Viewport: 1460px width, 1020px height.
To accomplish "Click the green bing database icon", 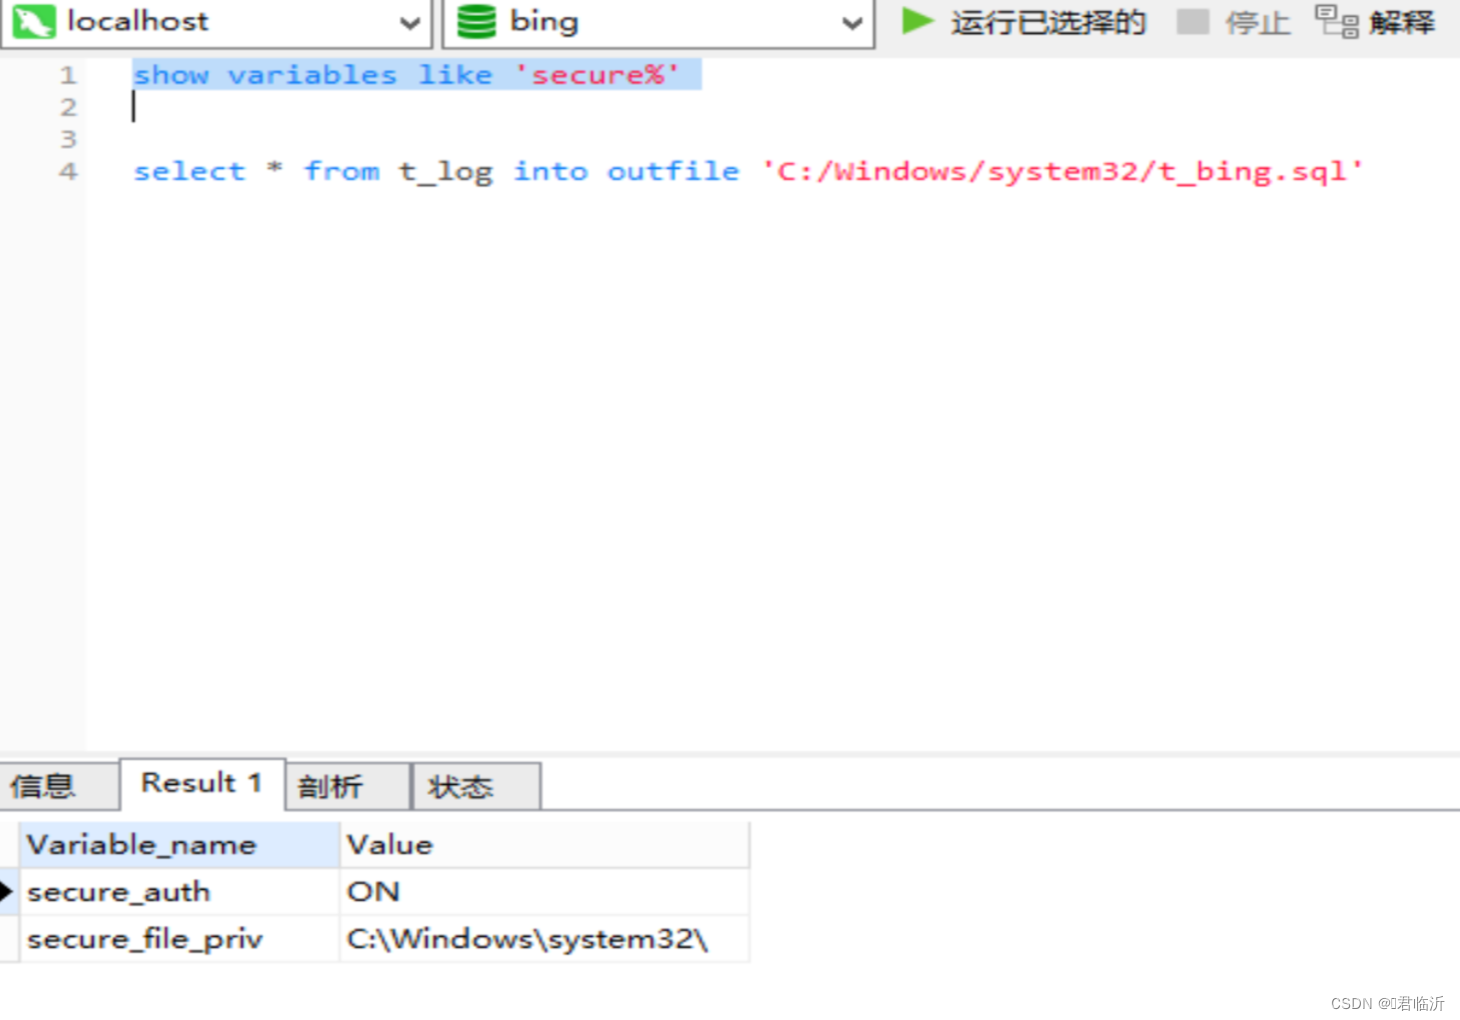I will click(x=476, y=22).
